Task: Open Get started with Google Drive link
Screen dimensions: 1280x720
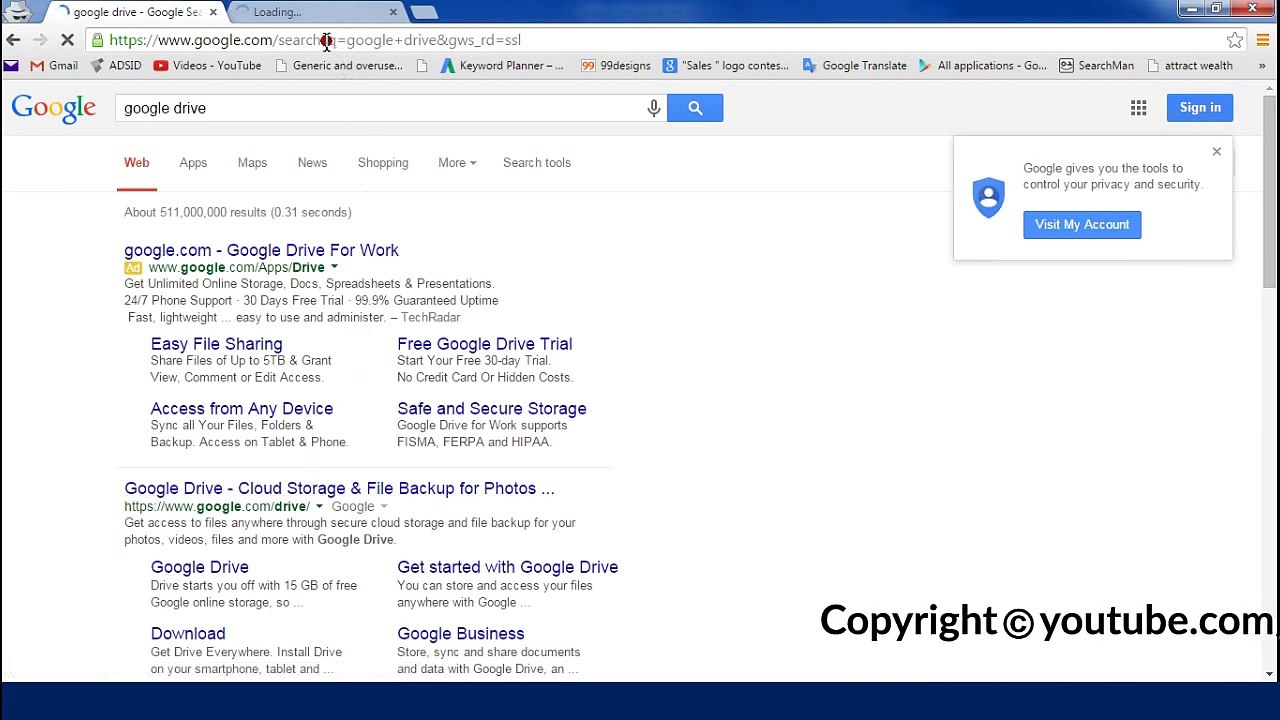Action: (x=508, y=567)
